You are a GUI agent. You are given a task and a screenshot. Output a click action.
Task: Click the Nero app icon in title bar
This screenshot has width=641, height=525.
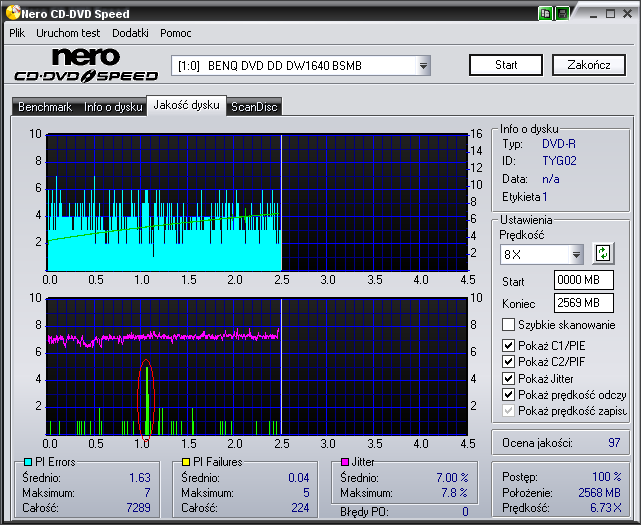click(x=13, y=13)
